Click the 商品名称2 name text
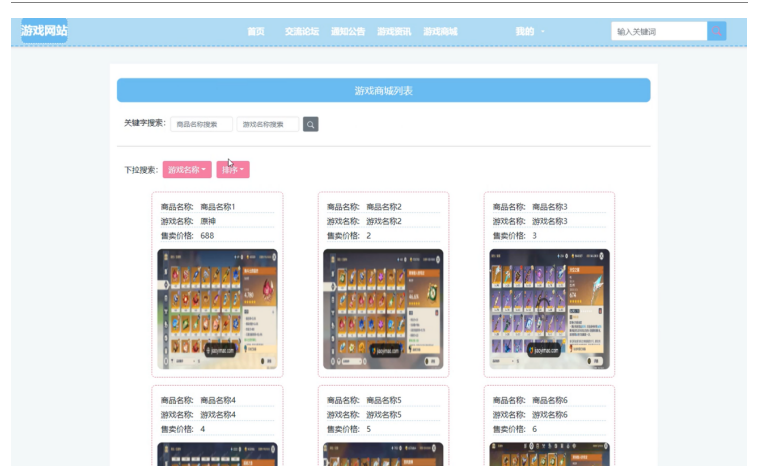 coord(384,206)
